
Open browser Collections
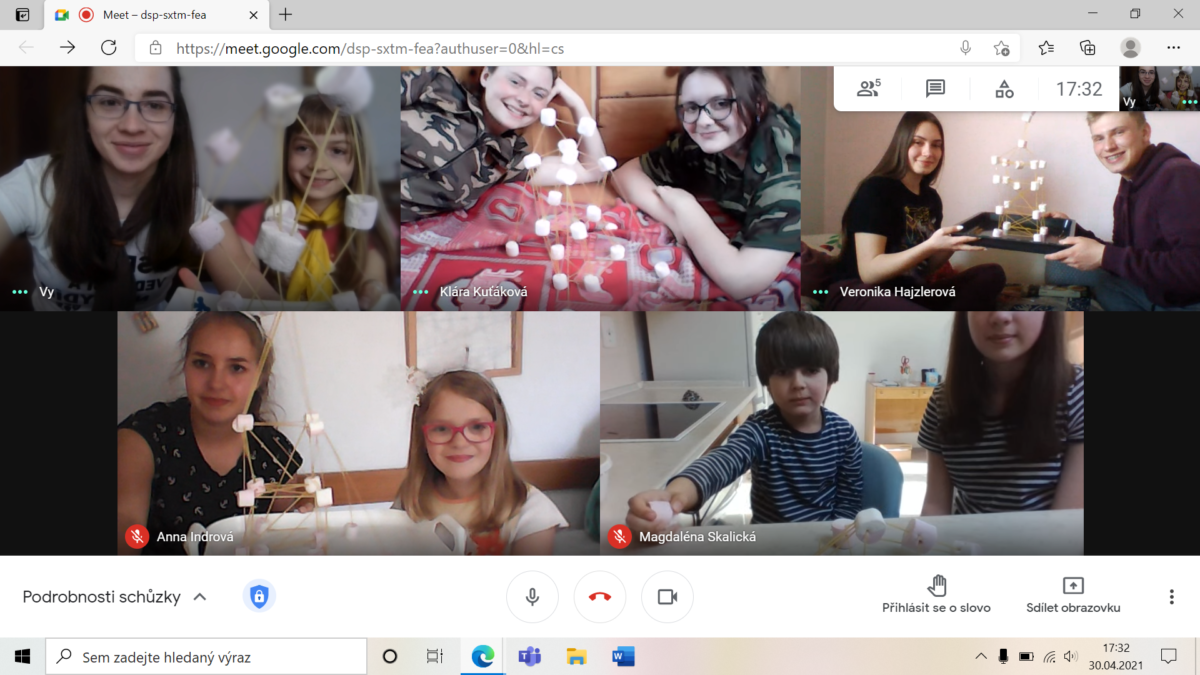[1088, 48]
